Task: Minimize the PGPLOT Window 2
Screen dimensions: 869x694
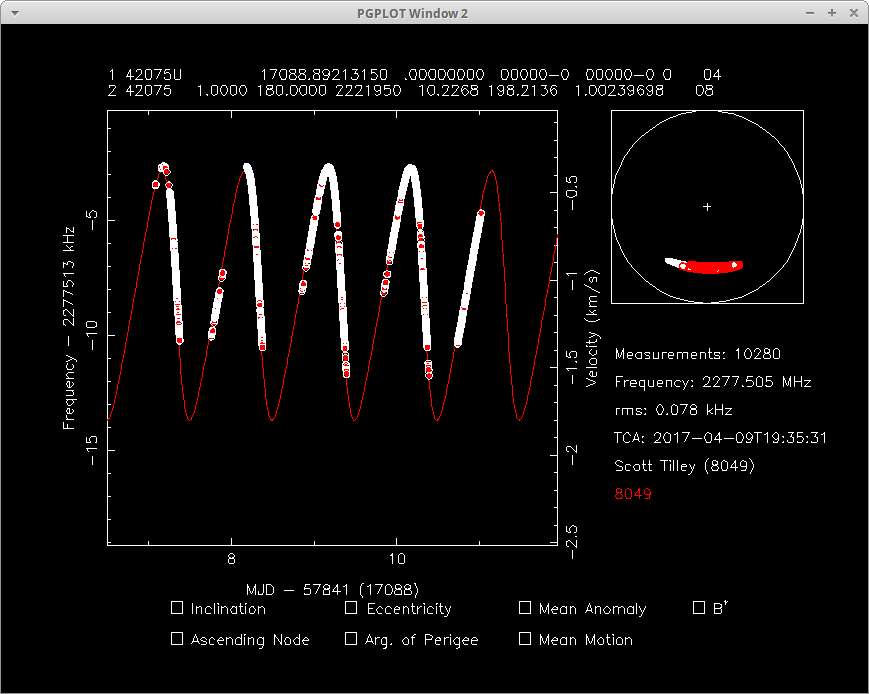Action: pyautogui.click(x=810, y=13)
